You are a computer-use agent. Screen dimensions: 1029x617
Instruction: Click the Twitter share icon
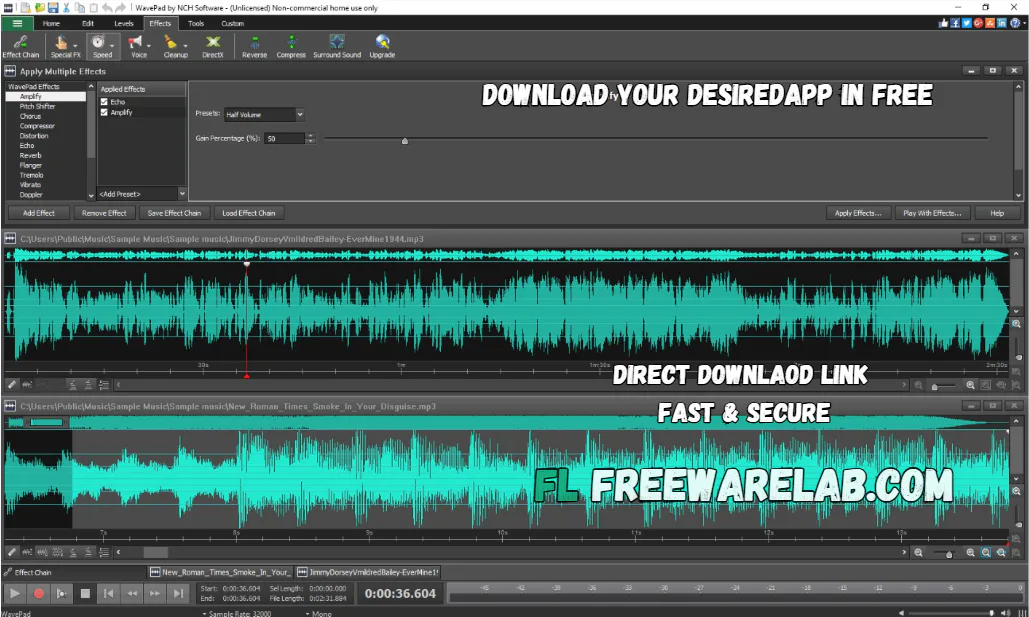click(x=967, y=23)
